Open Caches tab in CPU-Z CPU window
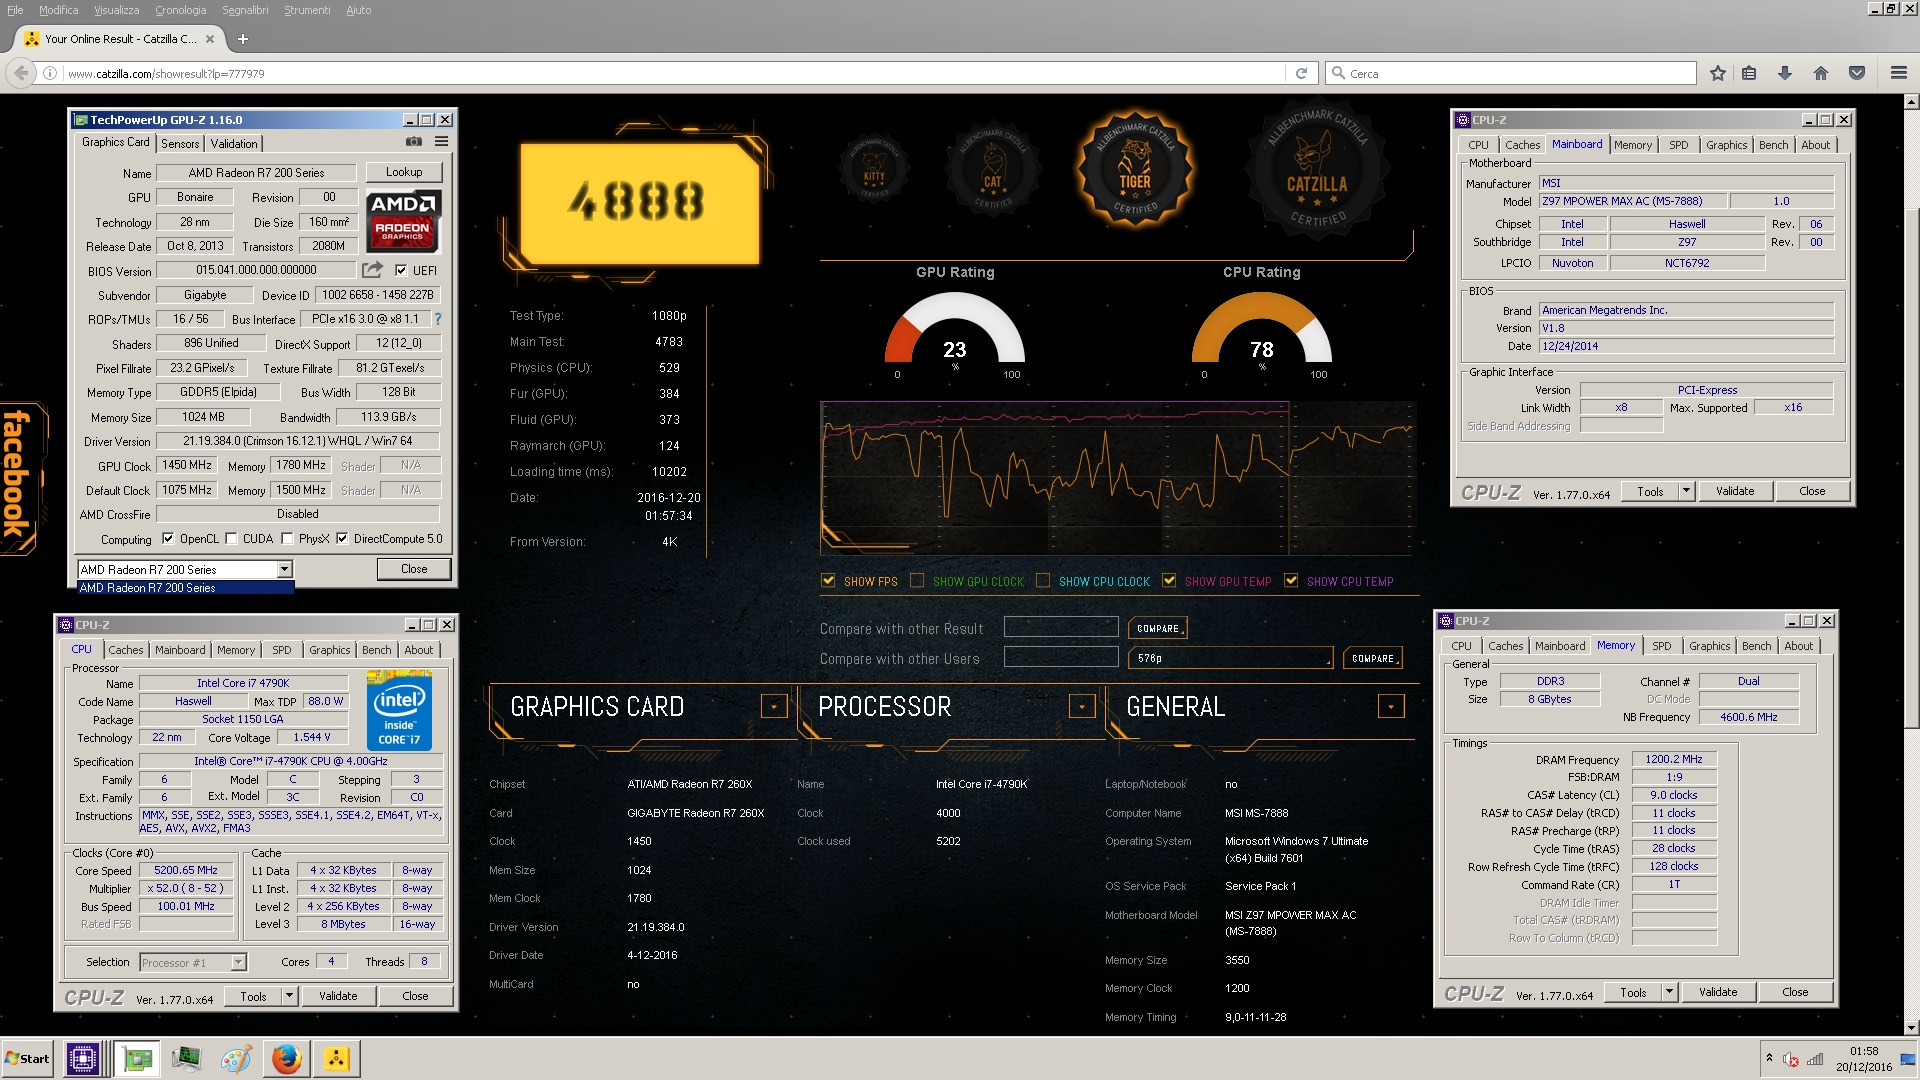The image size is (1920, 1080). (126, 650)
